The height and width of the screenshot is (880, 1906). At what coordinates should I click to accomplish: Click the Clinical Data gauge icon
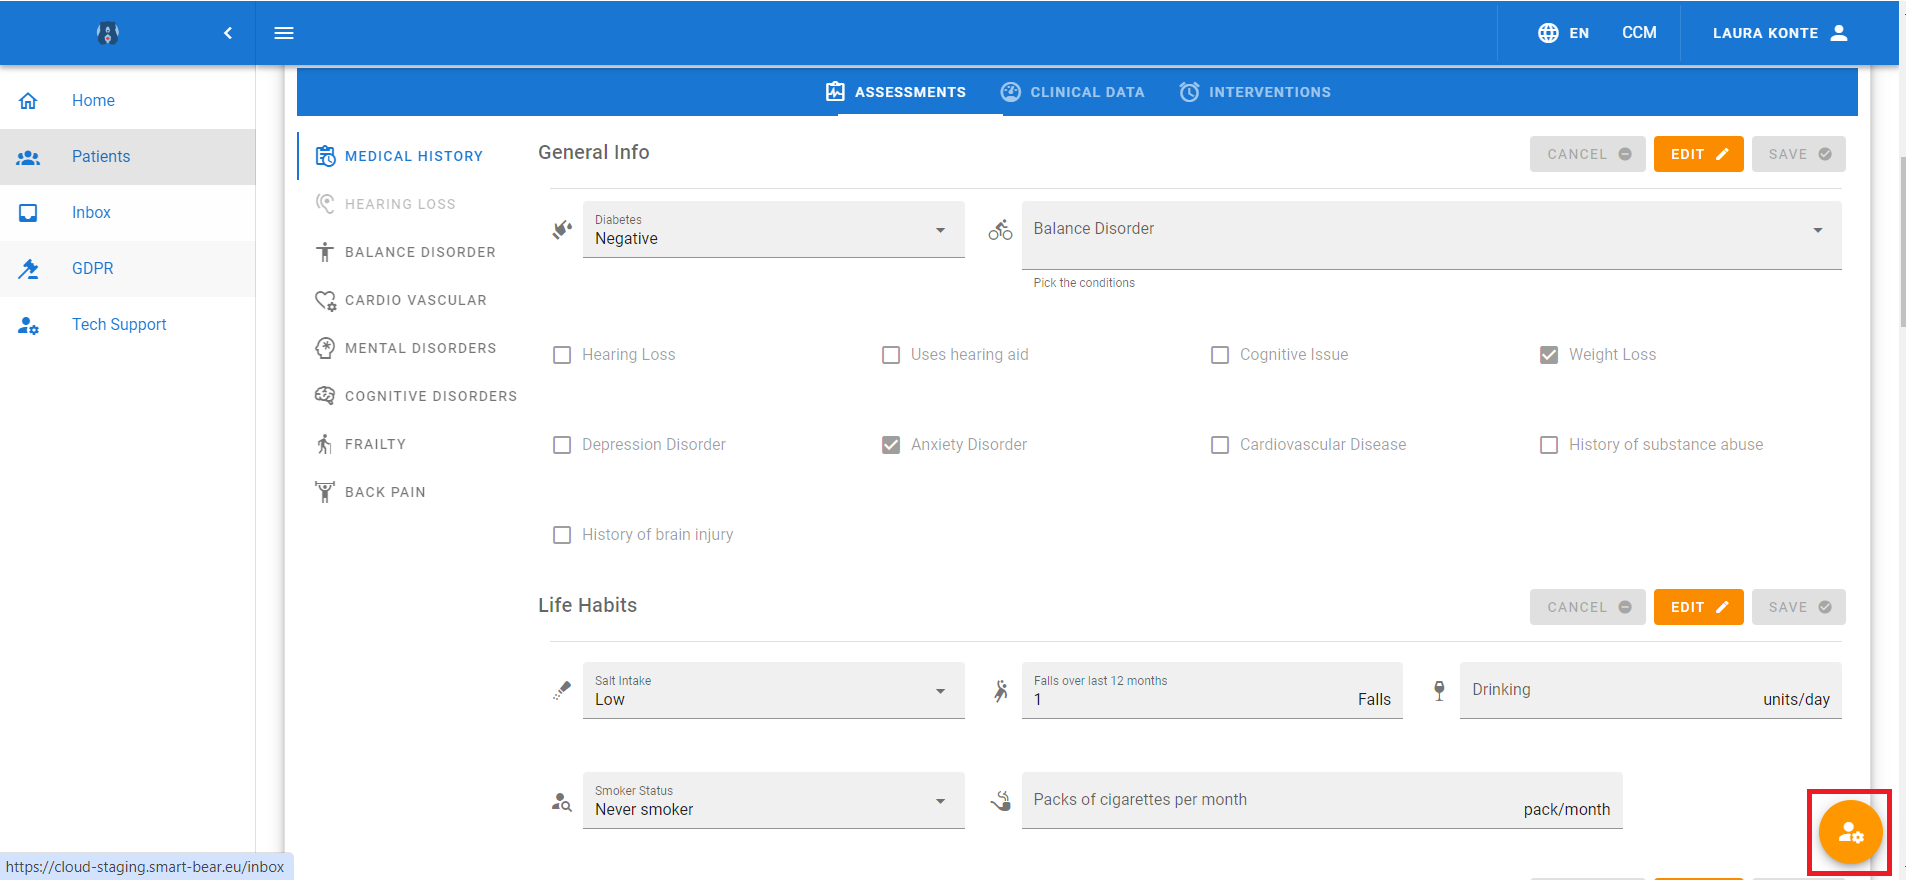(1011, 92)
